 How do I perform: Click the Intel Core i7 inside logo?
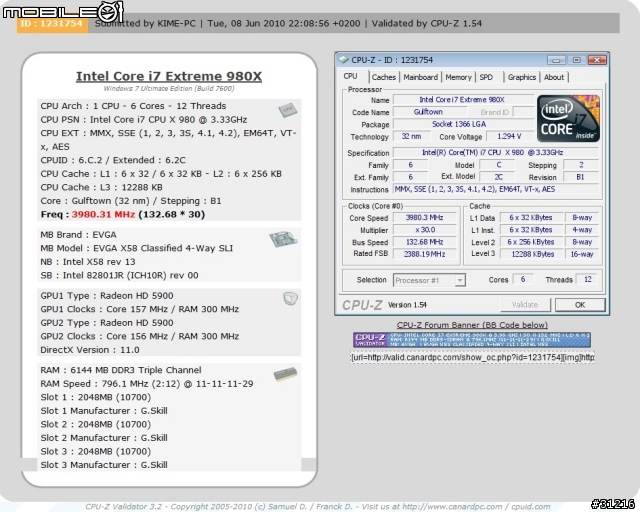point(568,118)
